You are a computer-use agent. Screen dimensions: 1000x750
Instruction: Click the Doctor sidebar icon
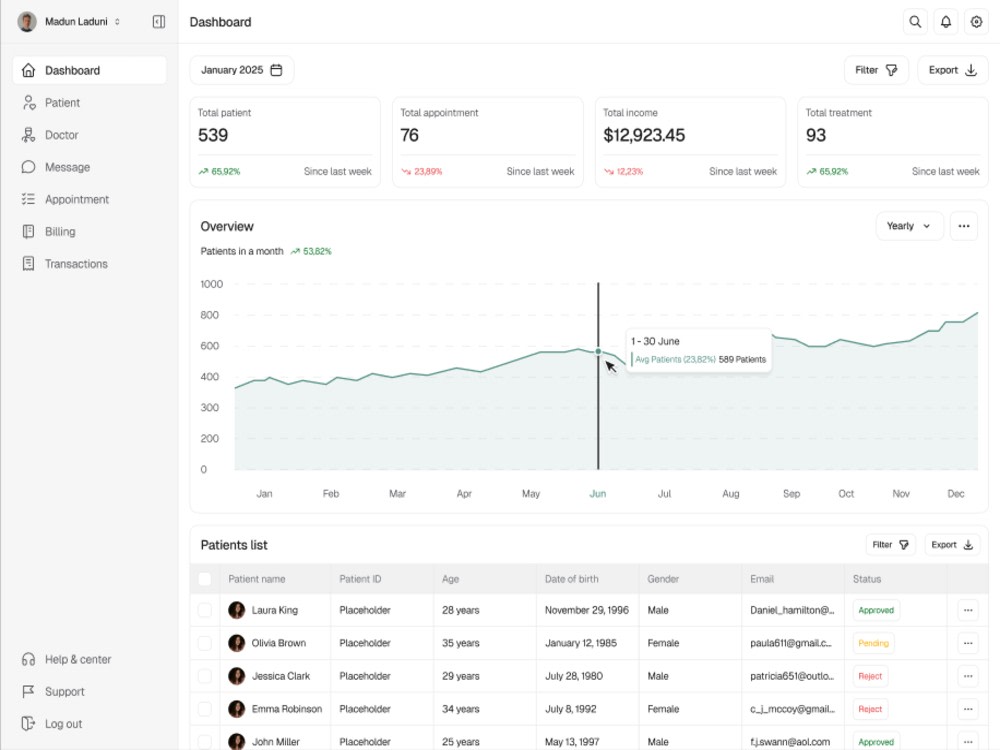point(28,135)
